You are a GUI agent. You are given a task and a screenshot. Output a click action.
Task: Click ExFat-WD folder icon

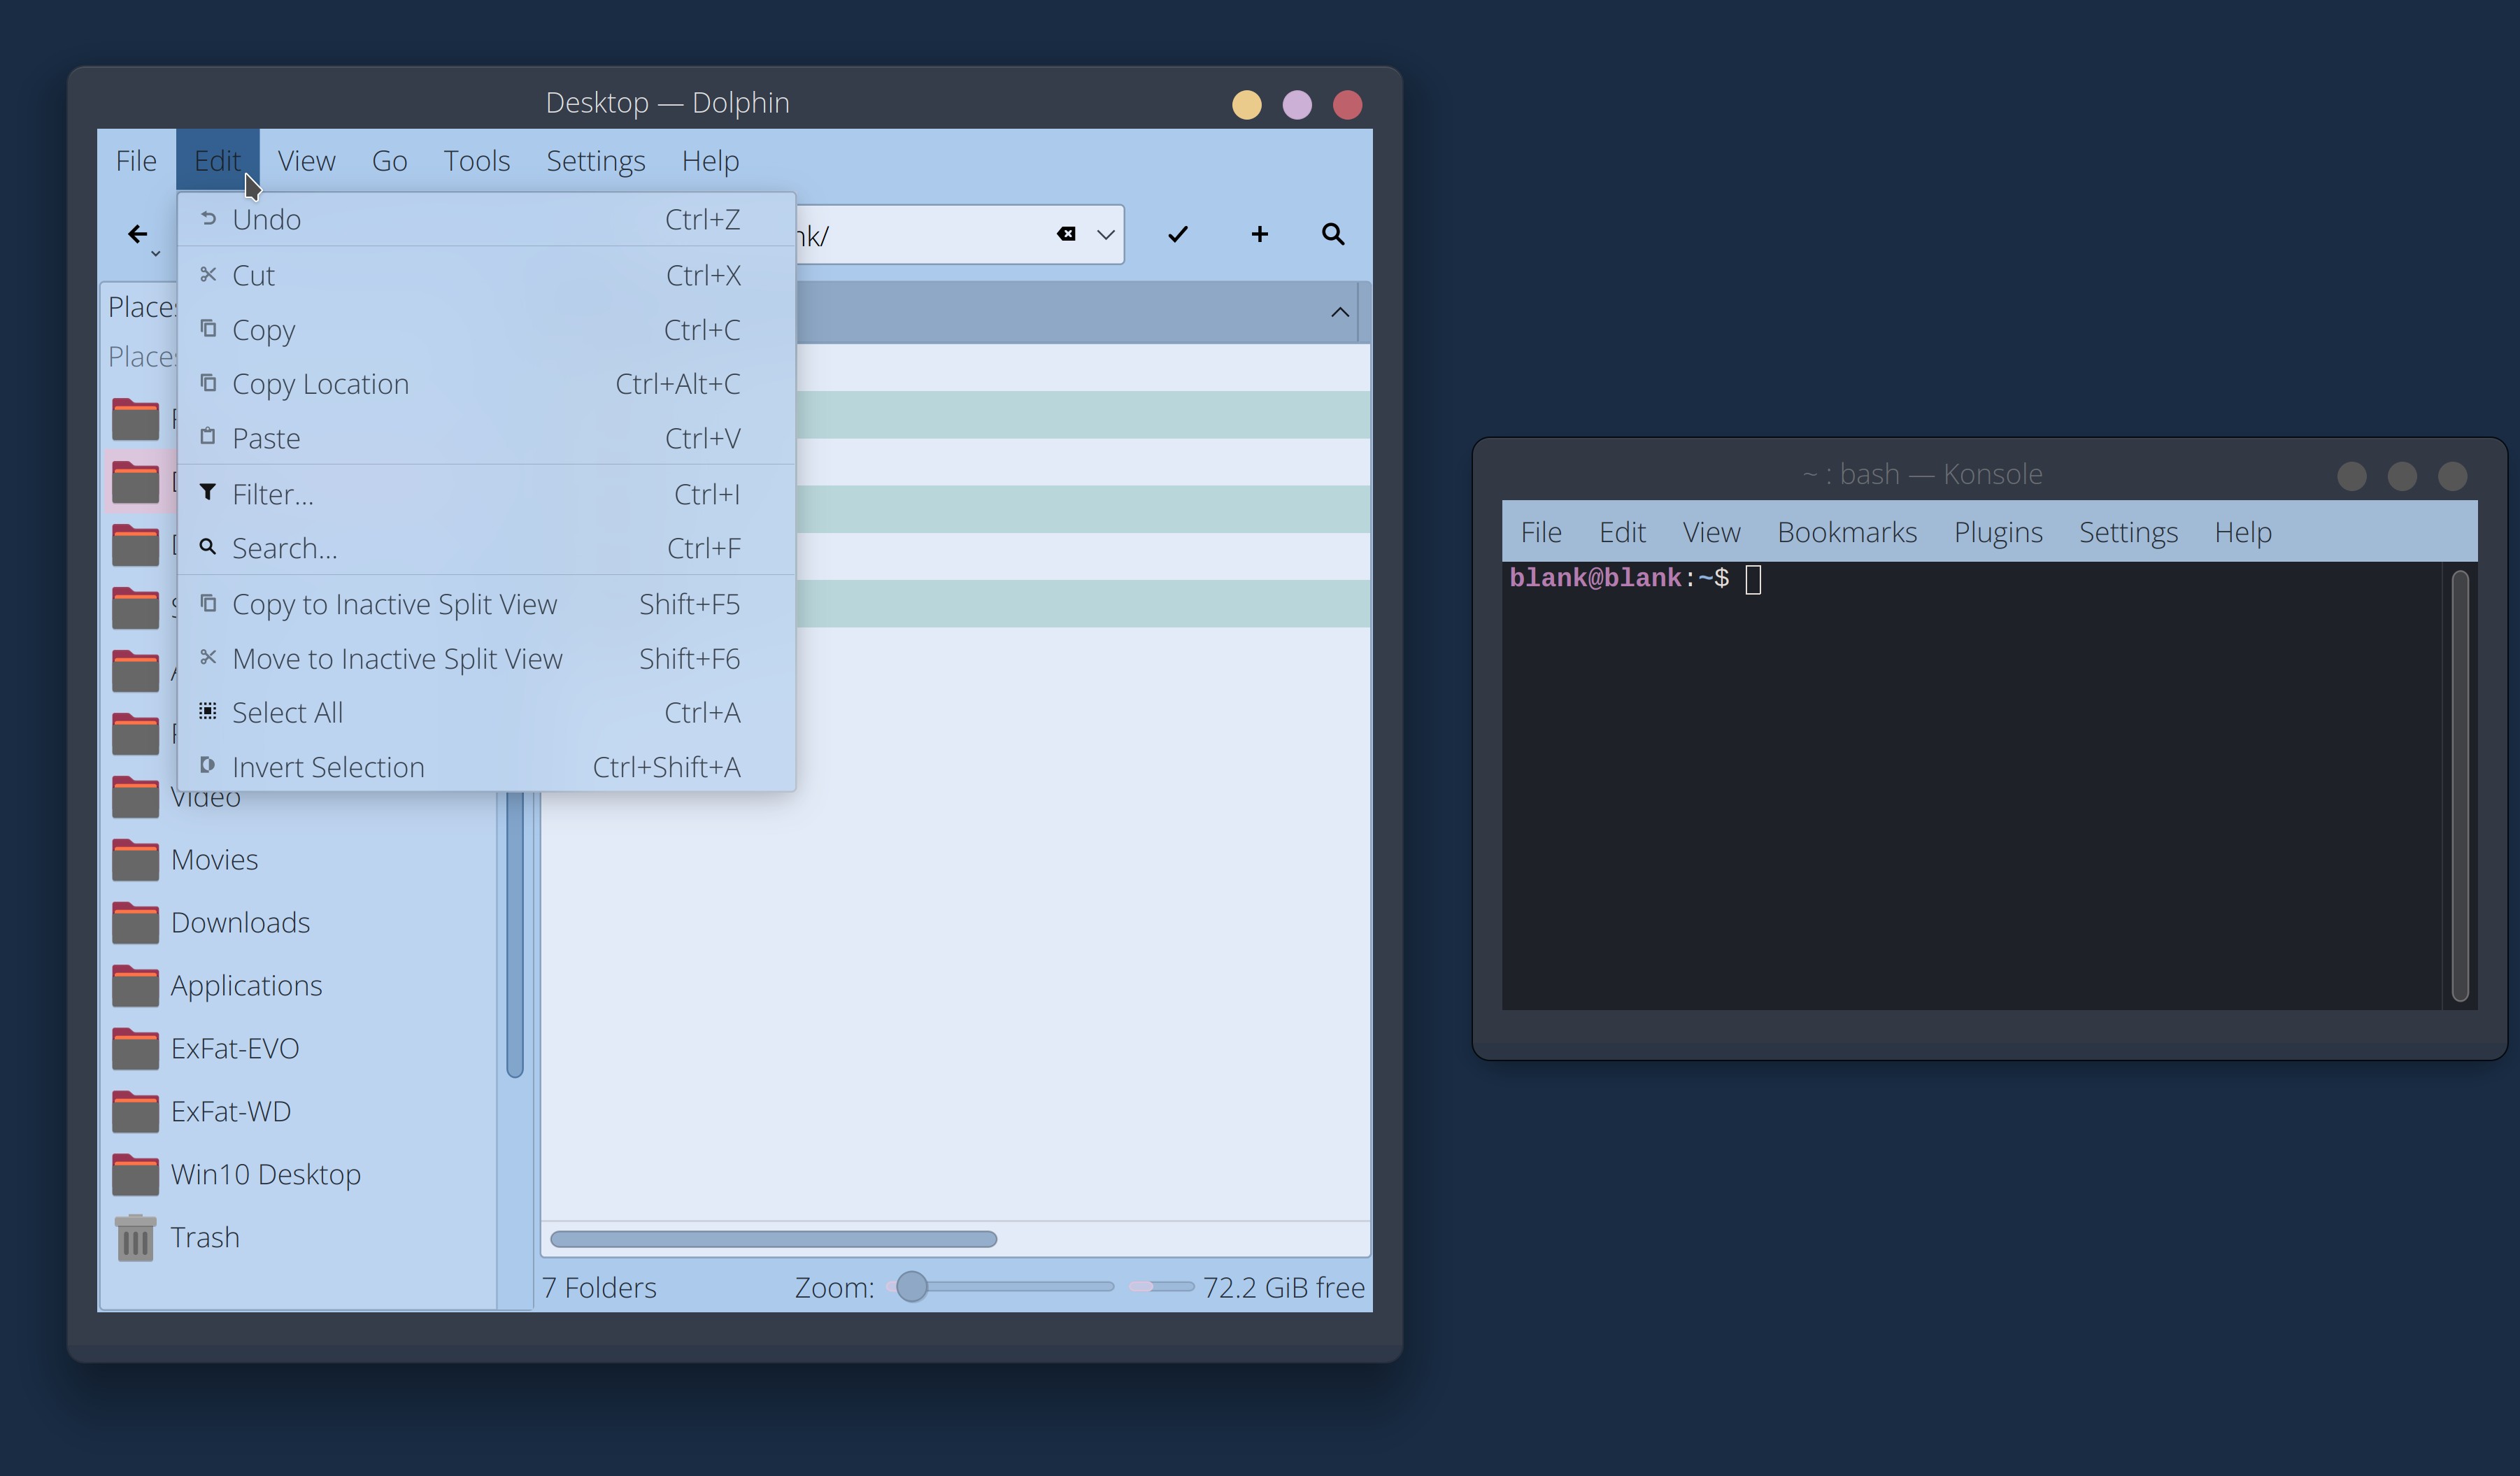pos(135,1112)
